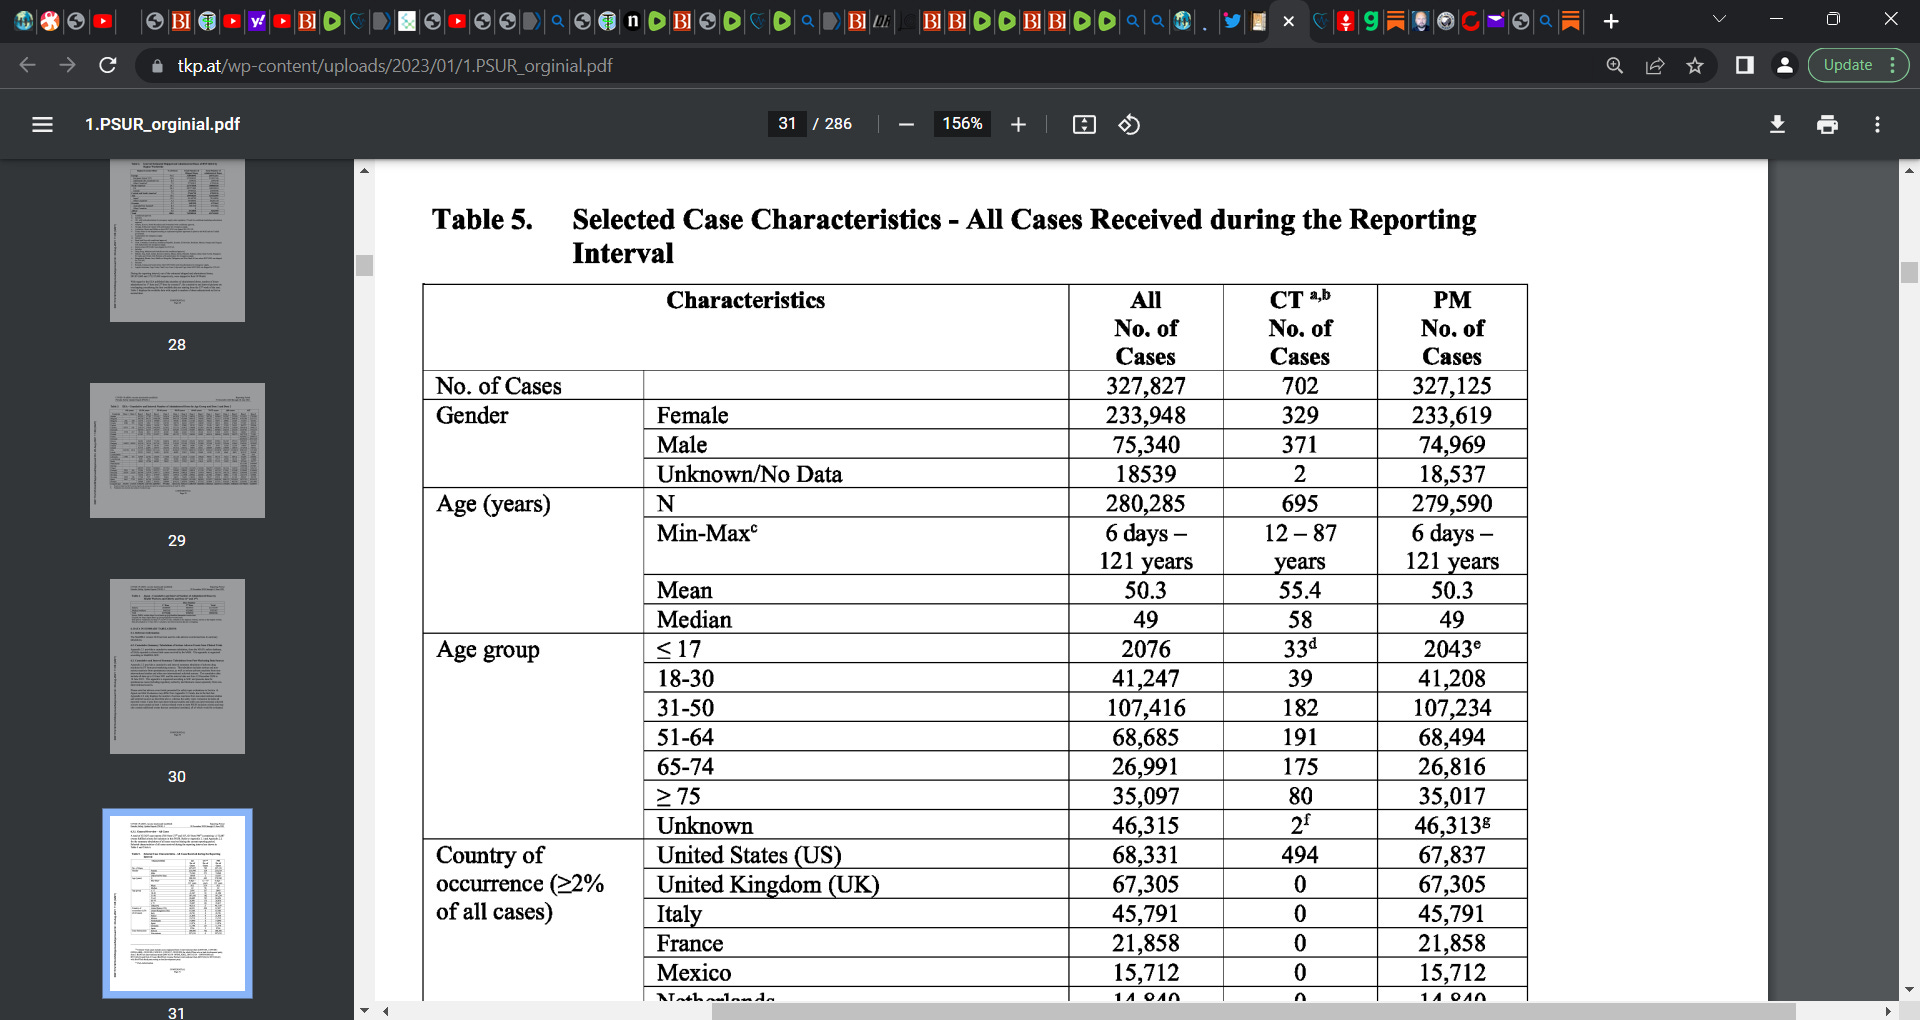1920x1020 pixels.
Task: Click the PDF title '1.PSUR_orginial.pdf'
Action: point(162,124)
